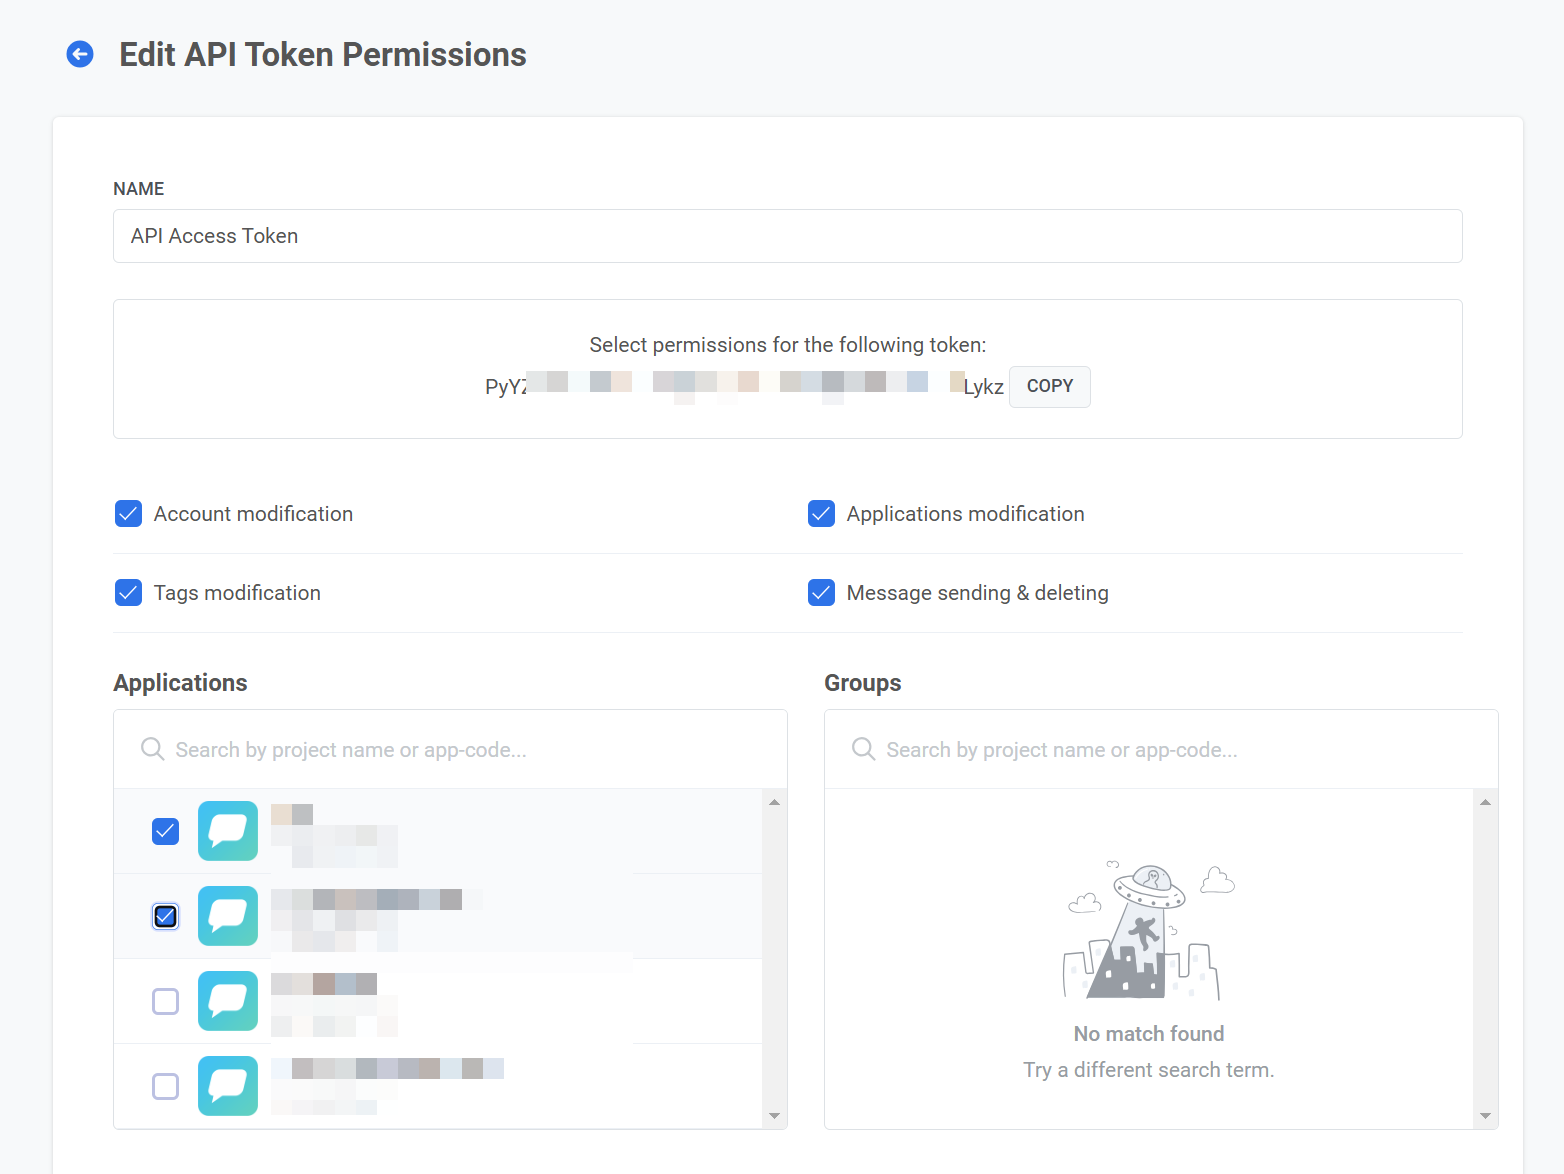Click the second application's chat bubble icon

(x=227, y=916)
